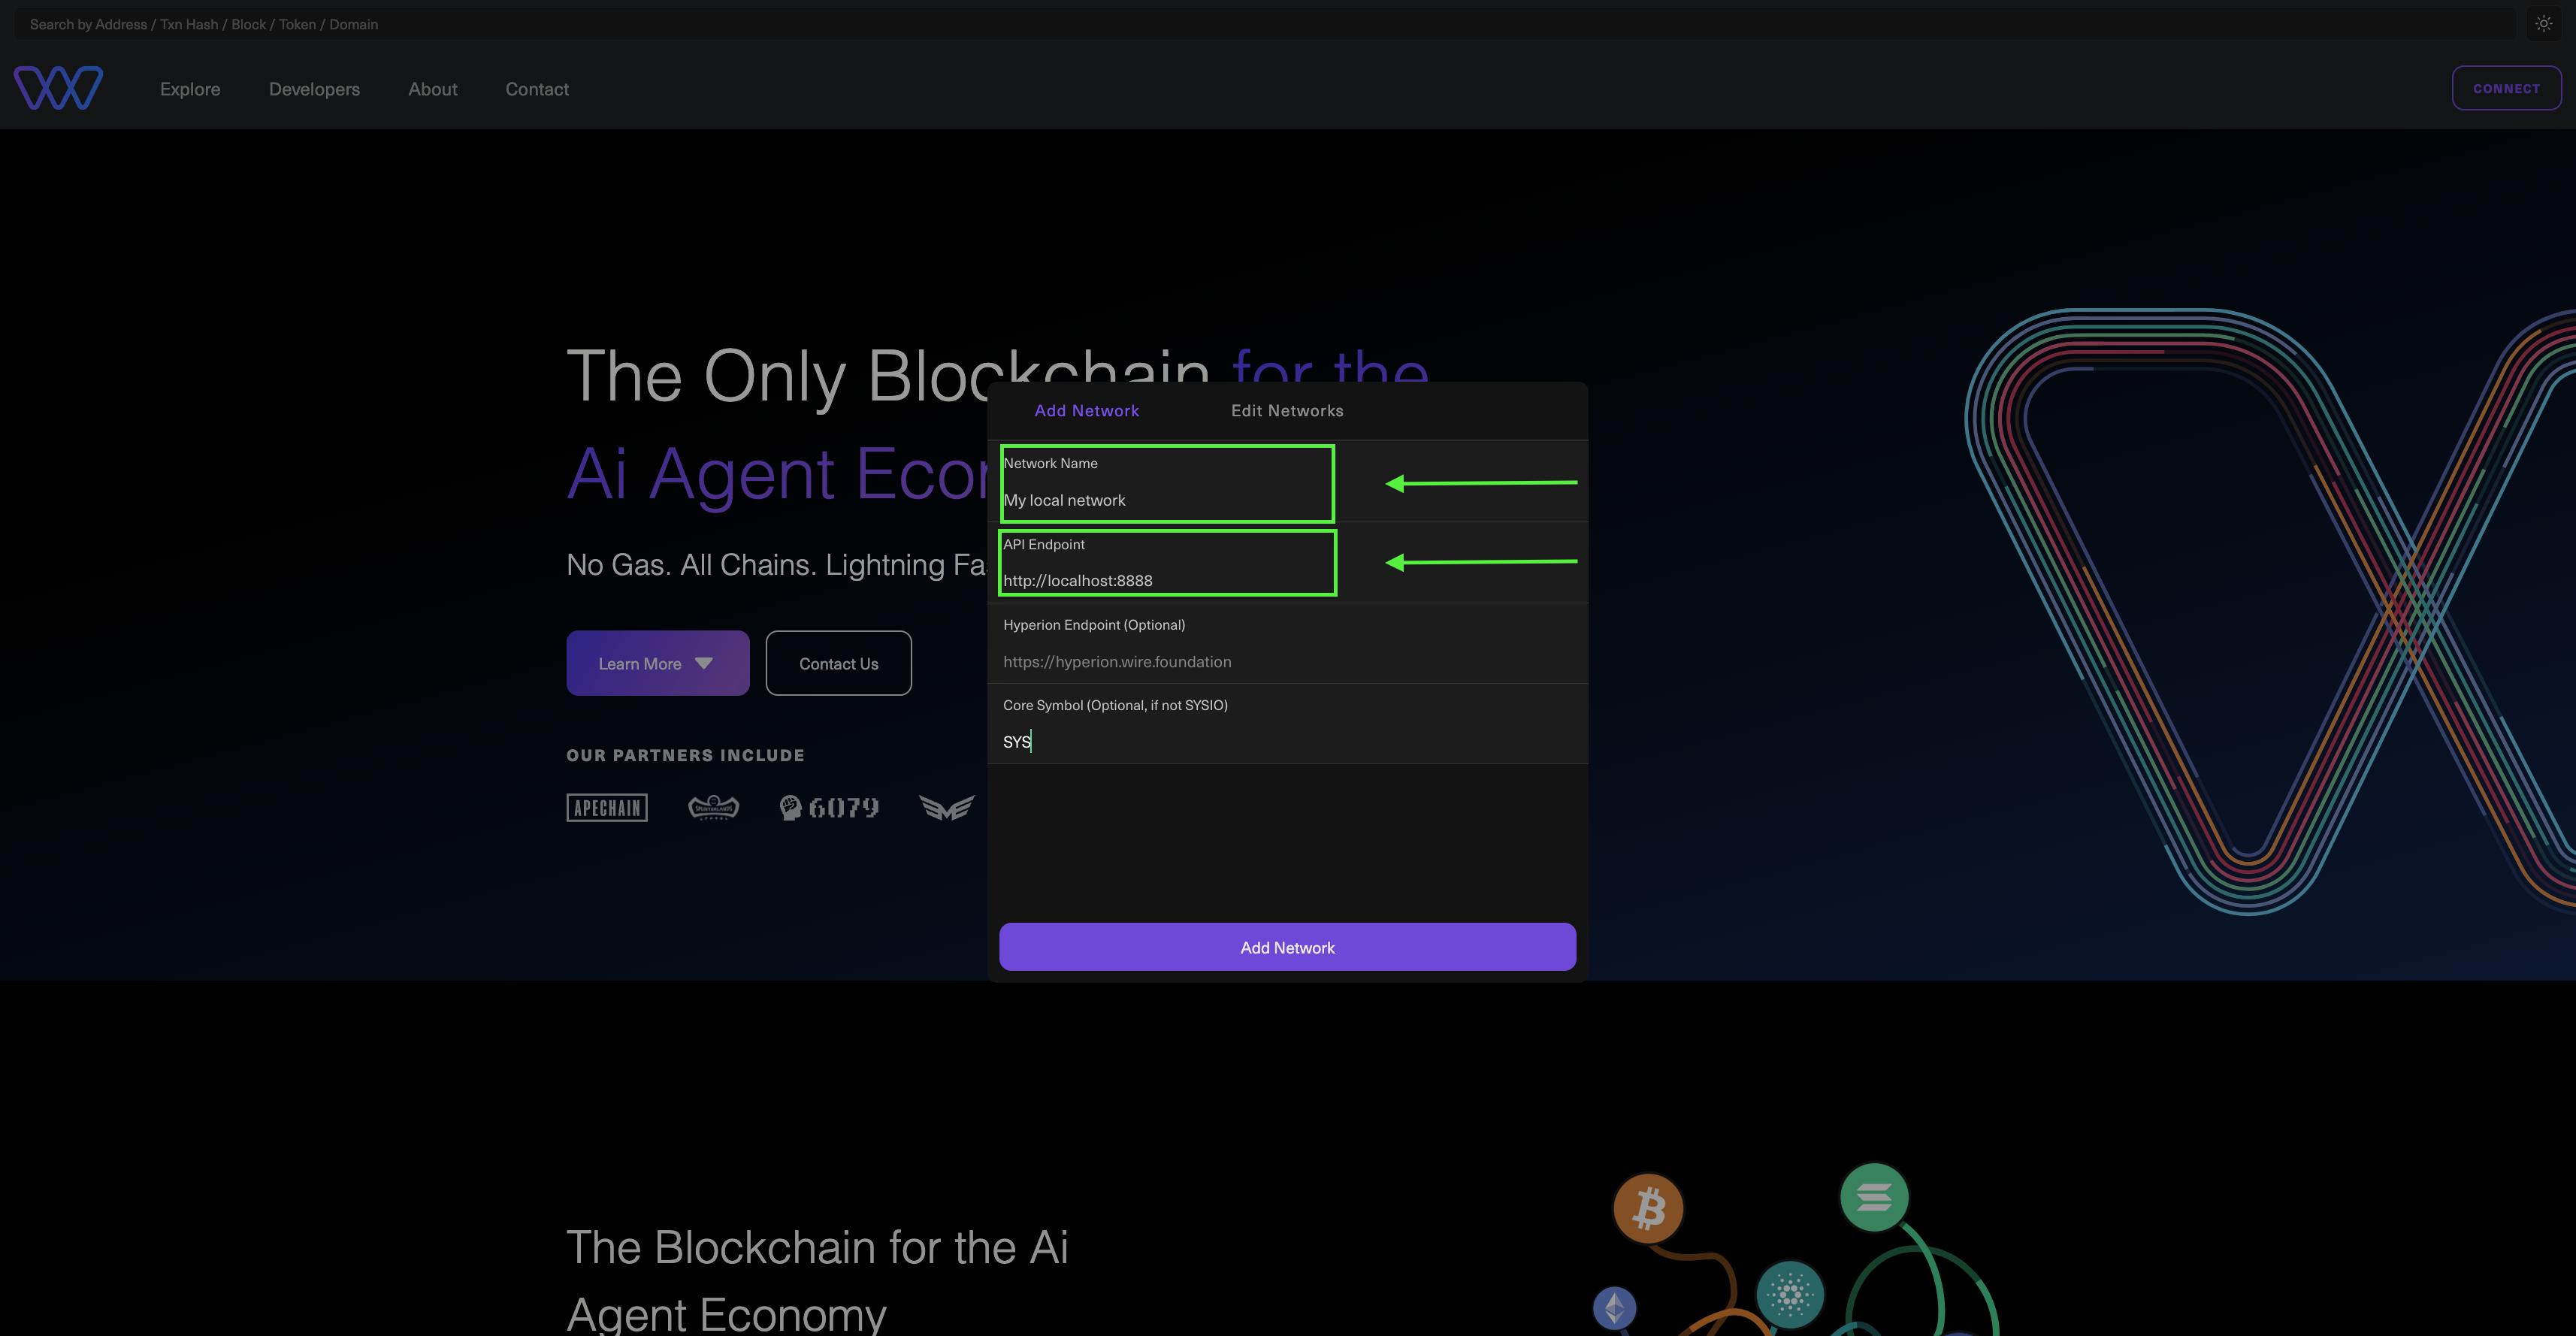Click the 6079 partner logo icon
This screenshot has width=2576, height=1336.
tap(828, 806)
